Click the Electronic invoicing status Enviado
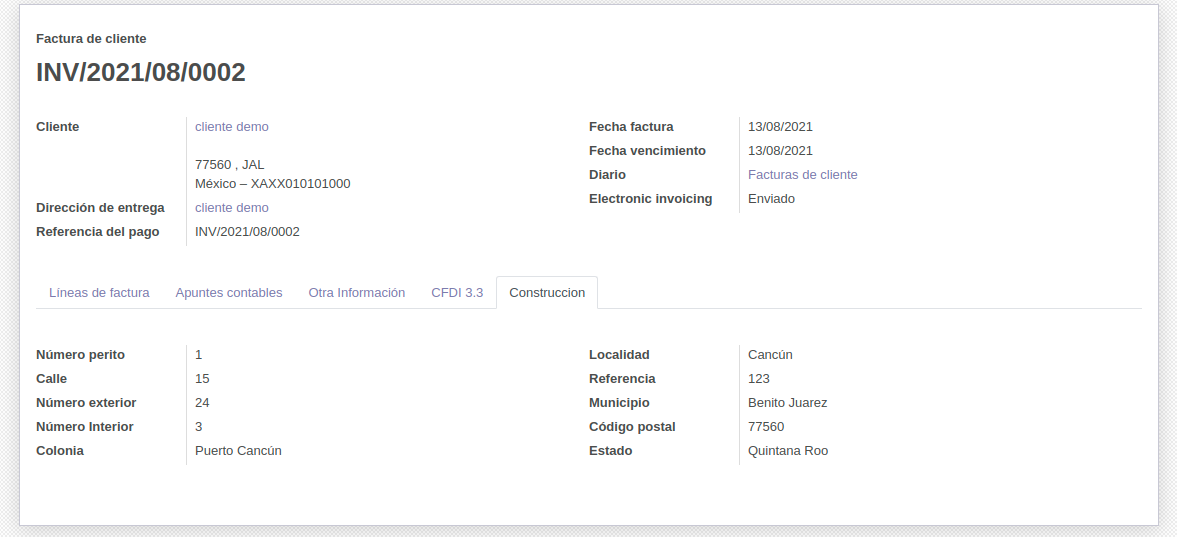 771,199
